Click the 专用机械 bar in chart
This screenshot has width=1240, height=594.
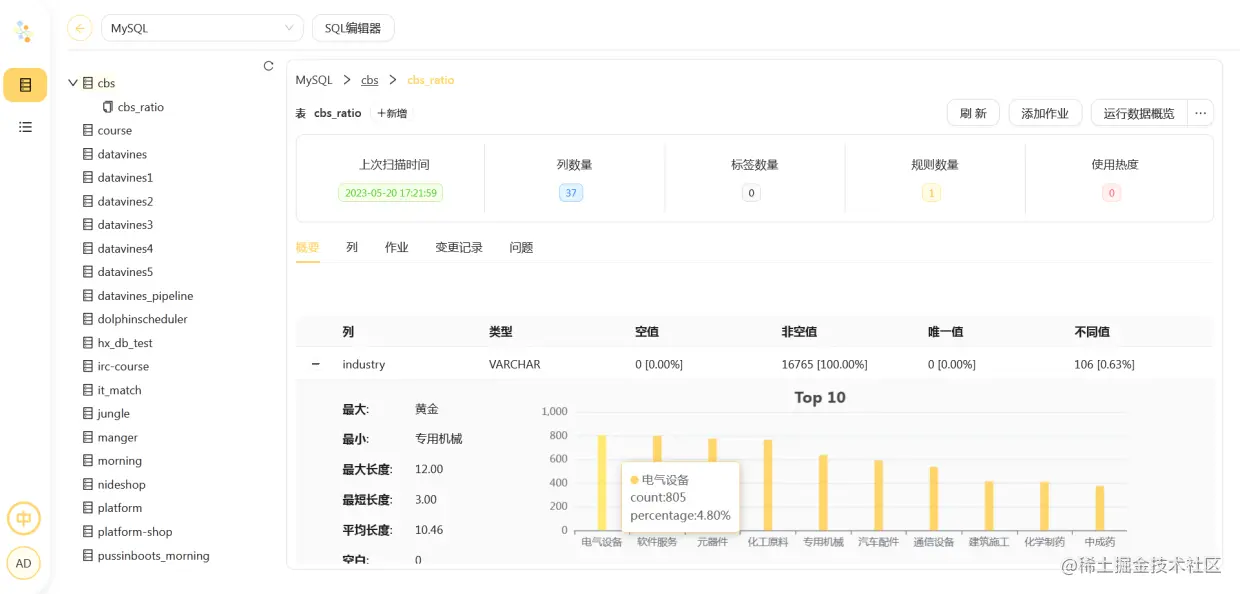coord(823,492)
